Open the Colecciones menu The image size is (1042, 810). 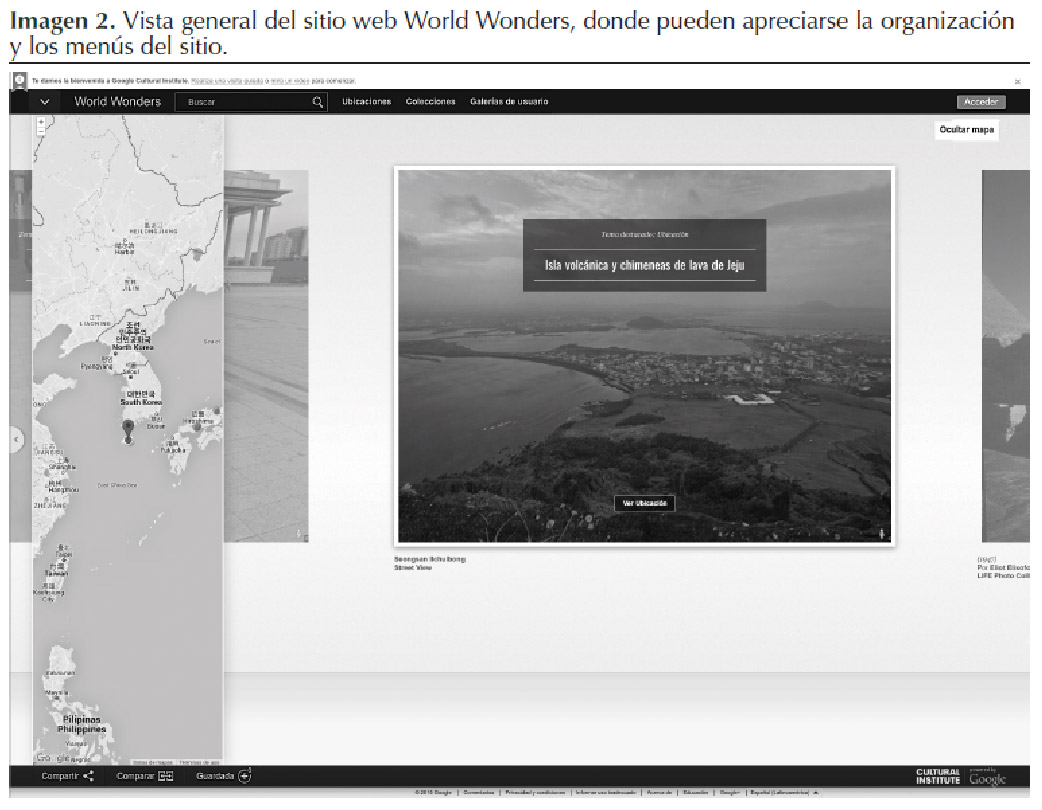[430, 102]
